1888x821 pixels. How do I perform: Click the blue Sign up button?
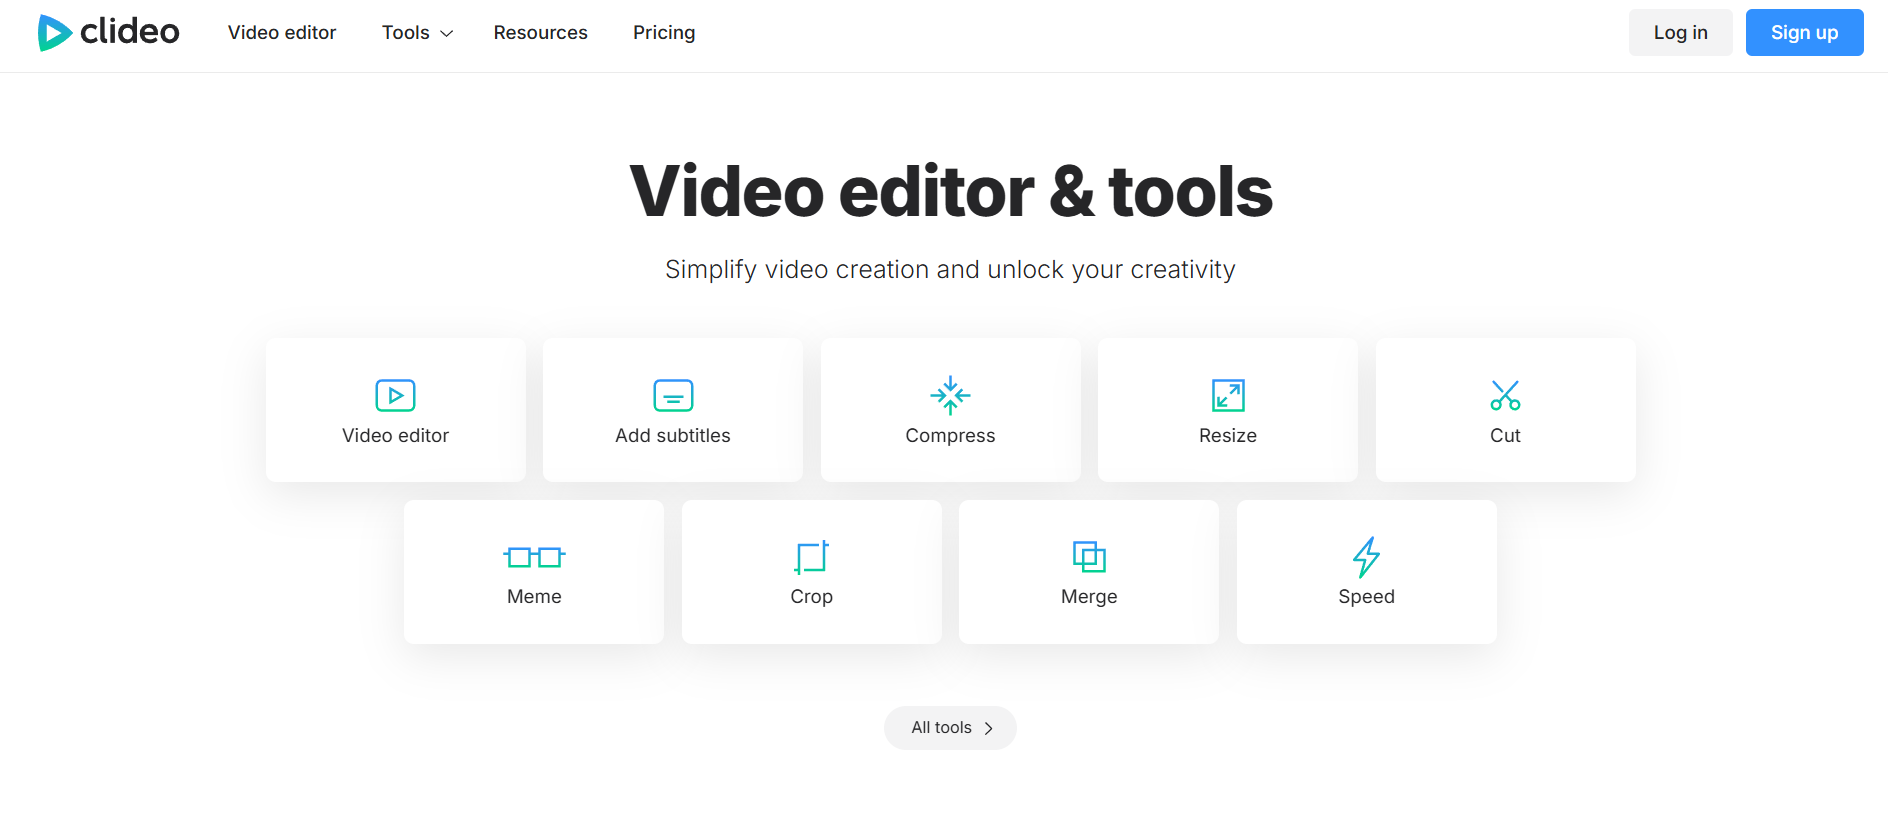1804,33
